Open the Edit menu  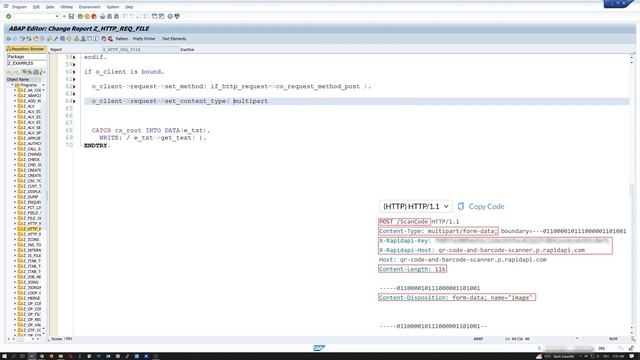(x=36, y=7)
